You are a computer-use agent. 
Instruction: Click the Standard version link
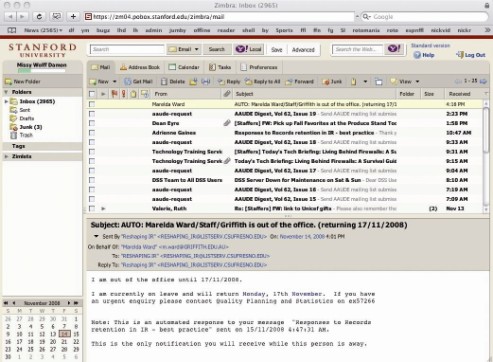point(430,45)
